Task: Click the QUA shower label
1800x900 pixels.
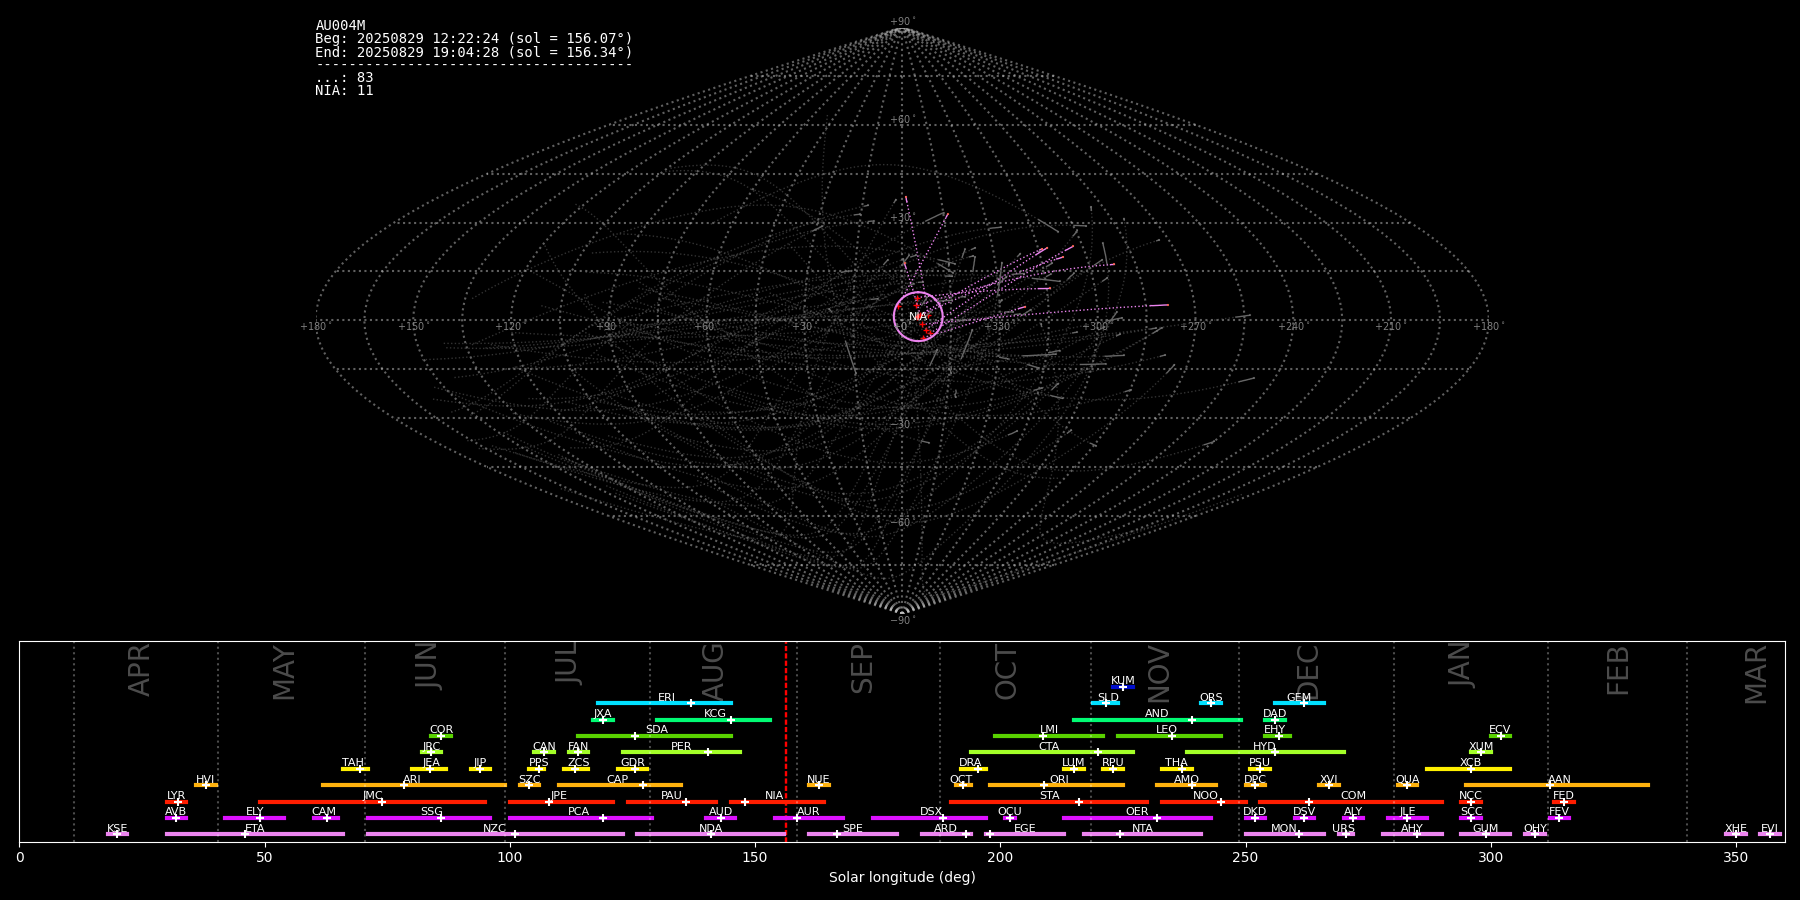Action: 1407,780
